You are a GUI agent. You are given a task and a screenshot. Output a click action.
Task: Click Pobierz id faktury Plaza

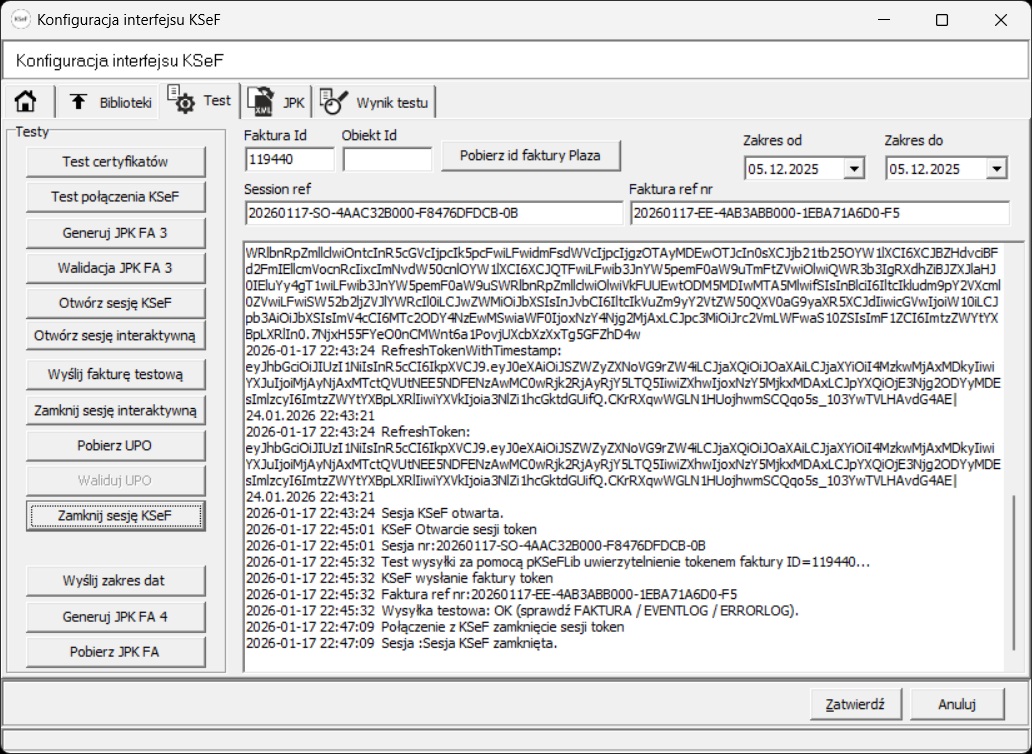(x=530, y=156)
